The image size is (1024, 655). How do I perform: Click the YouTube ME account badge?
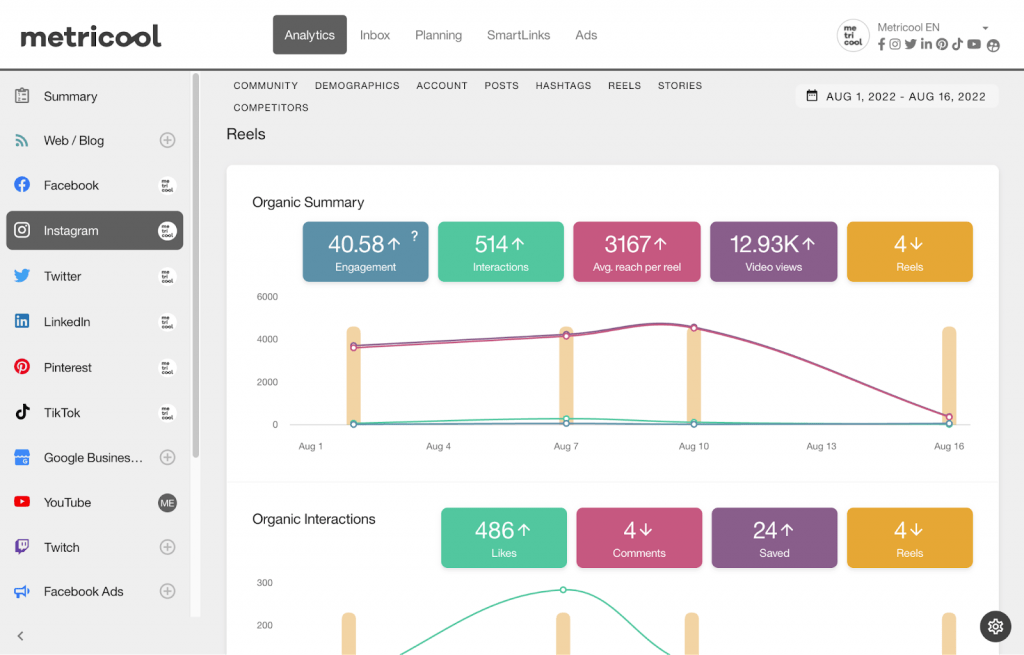[167, 503]
